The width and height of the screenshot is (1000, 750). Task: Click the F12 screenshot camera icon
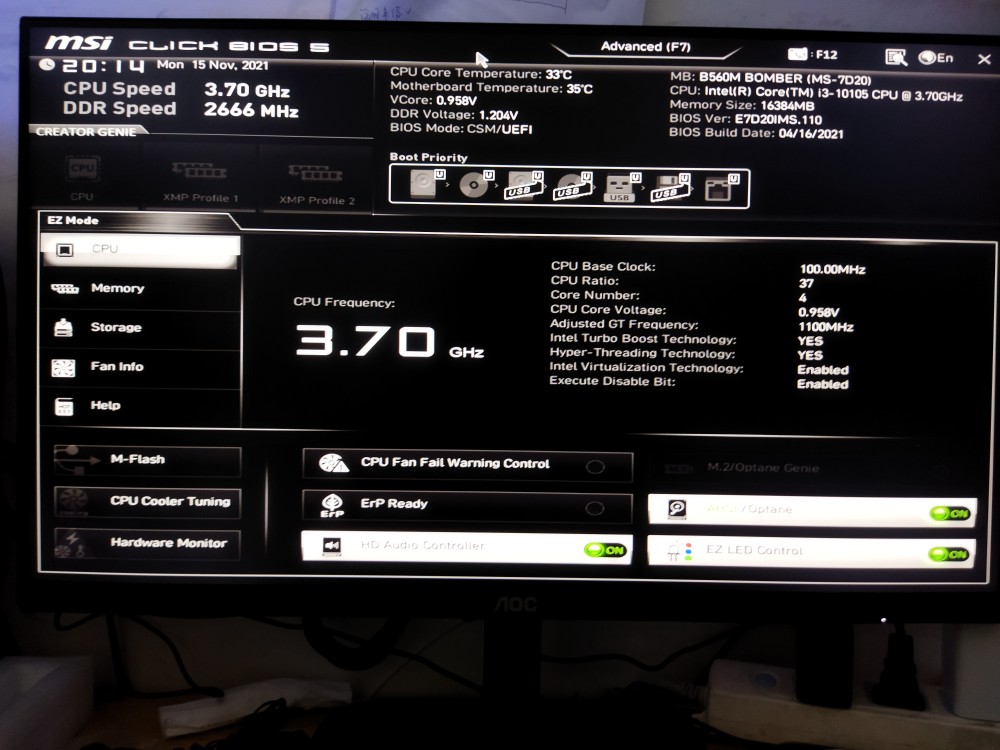pyautogui.click(x=797, y=54)
